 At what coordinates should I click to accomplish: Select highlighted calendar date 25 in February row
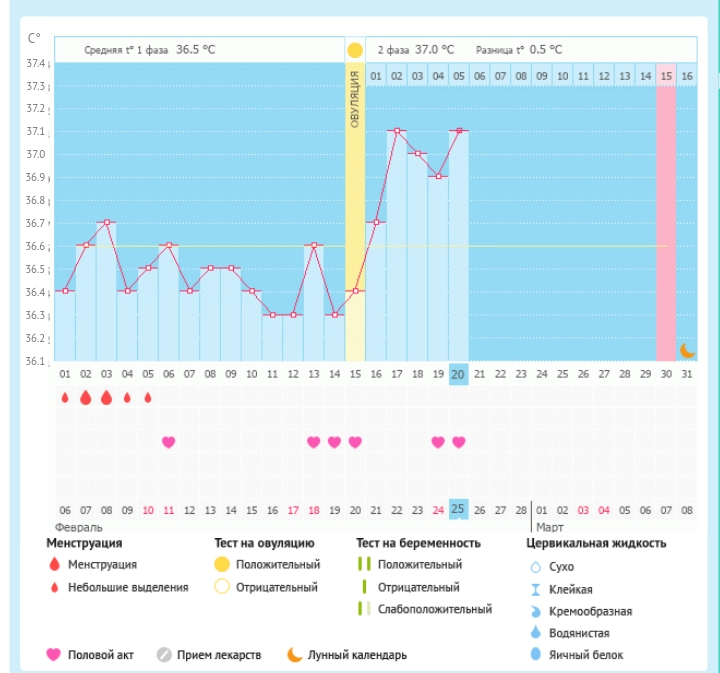point(459,509)
